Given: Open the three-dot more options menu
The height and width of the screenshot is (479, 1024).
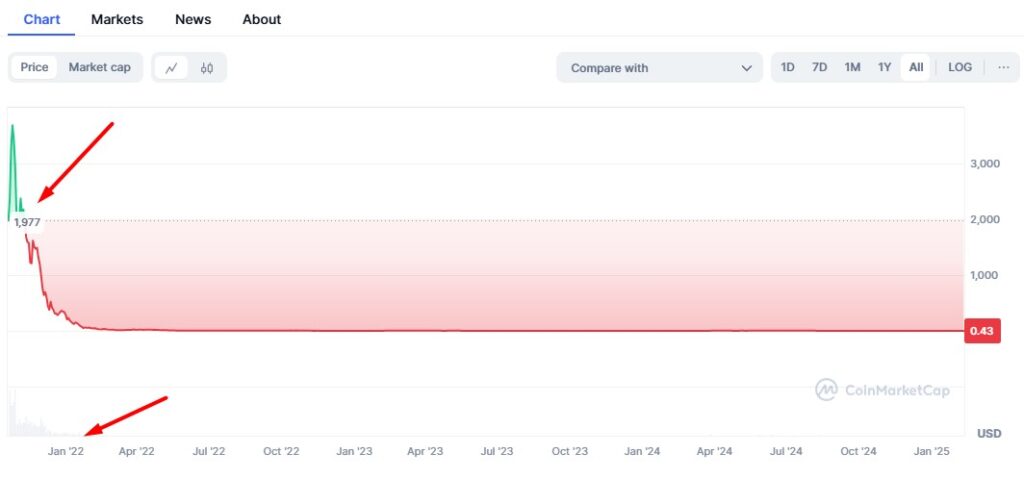Looking at the screenshot, I should tap(1002, 67).
